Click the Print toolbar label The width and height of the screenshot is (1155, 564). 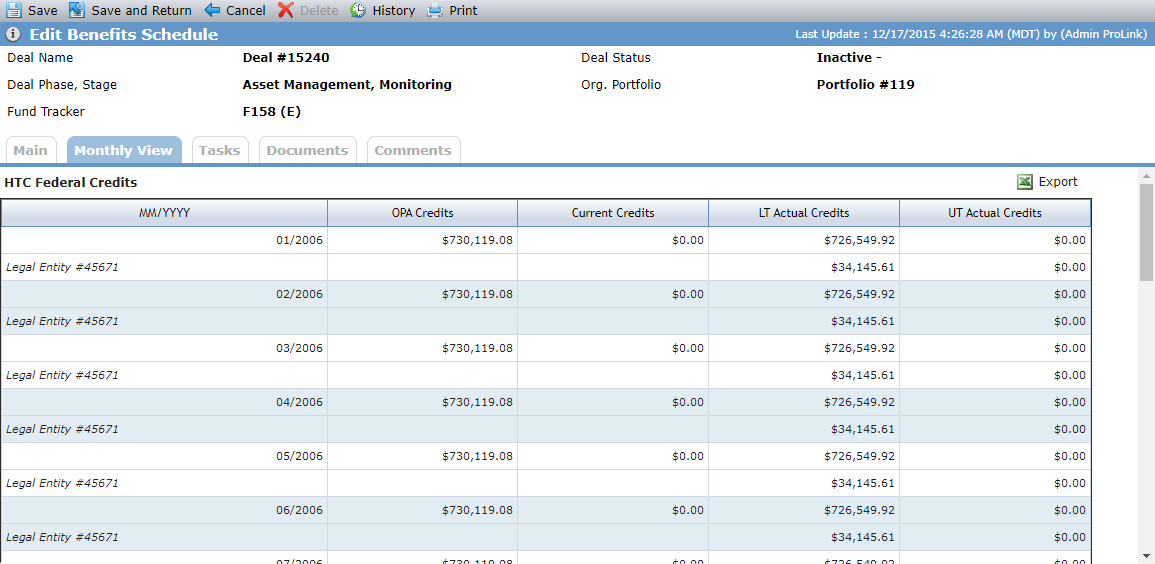pos(463,11)
